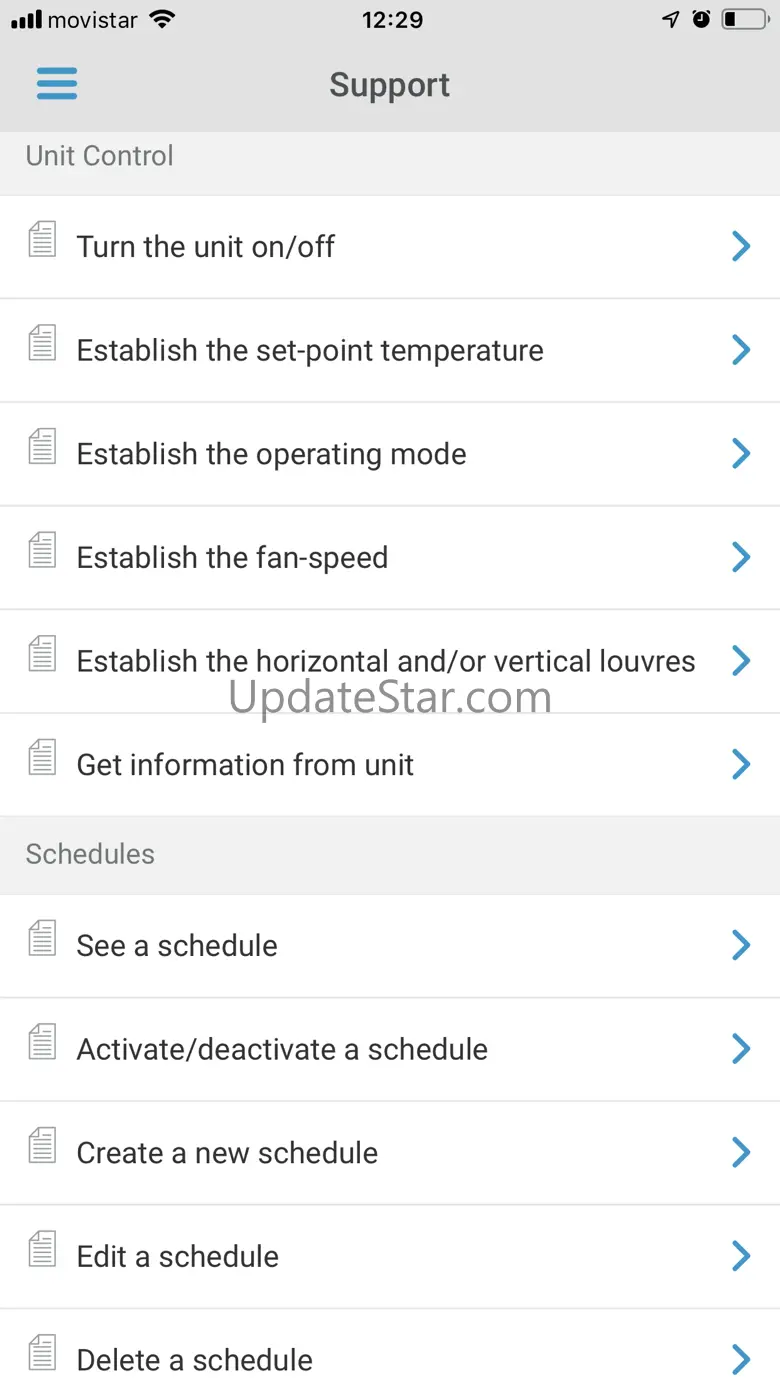
Task: Open Create a new schedule article
Action: pyautogui.click(x=227, y=1153)
